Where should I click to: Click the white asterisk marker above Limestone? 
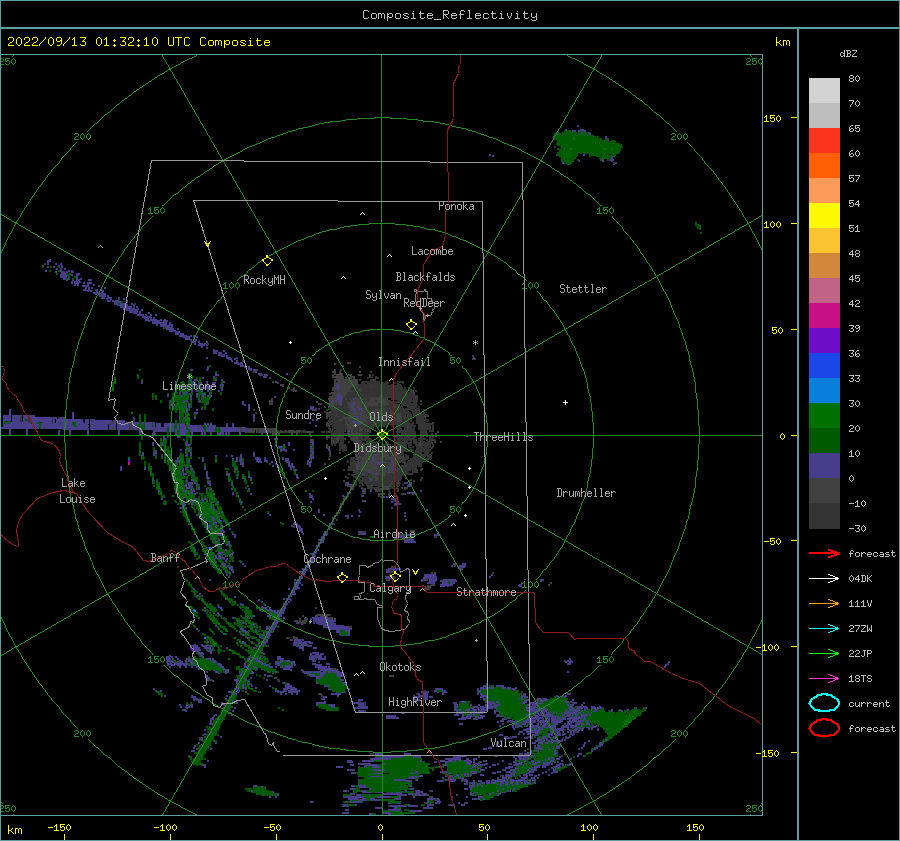click(189, 377)
